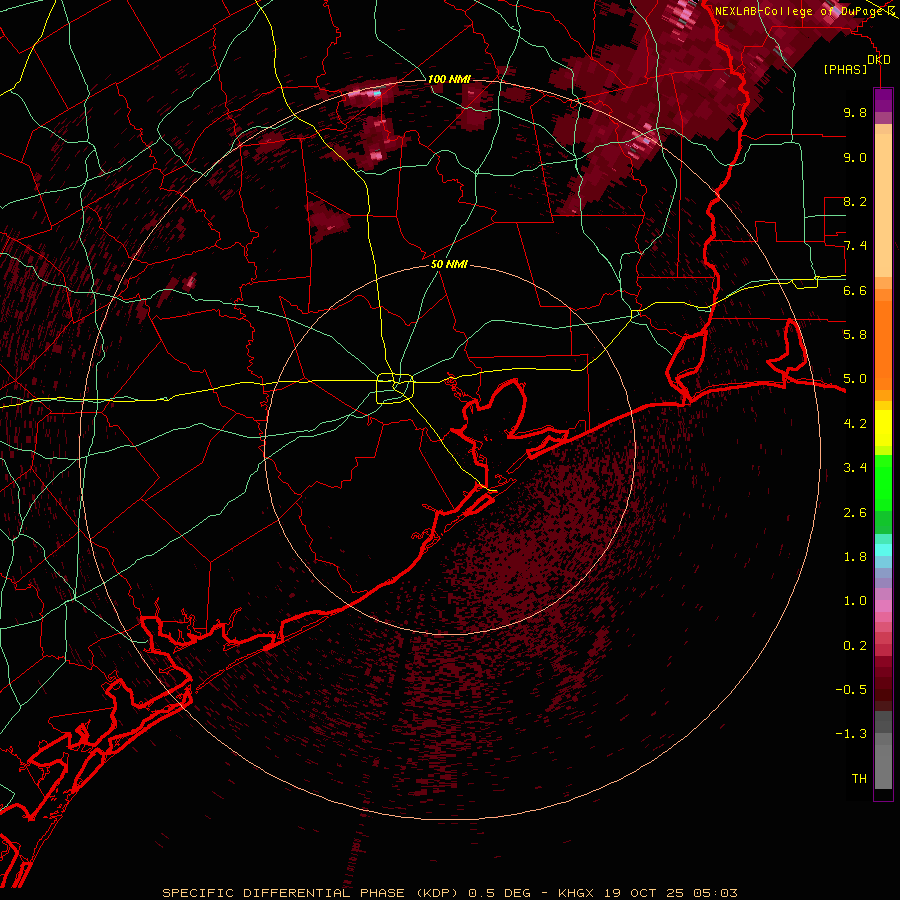Click the 0.2 value on the color scale
This screenshot has width=900, height=900.
855,646
